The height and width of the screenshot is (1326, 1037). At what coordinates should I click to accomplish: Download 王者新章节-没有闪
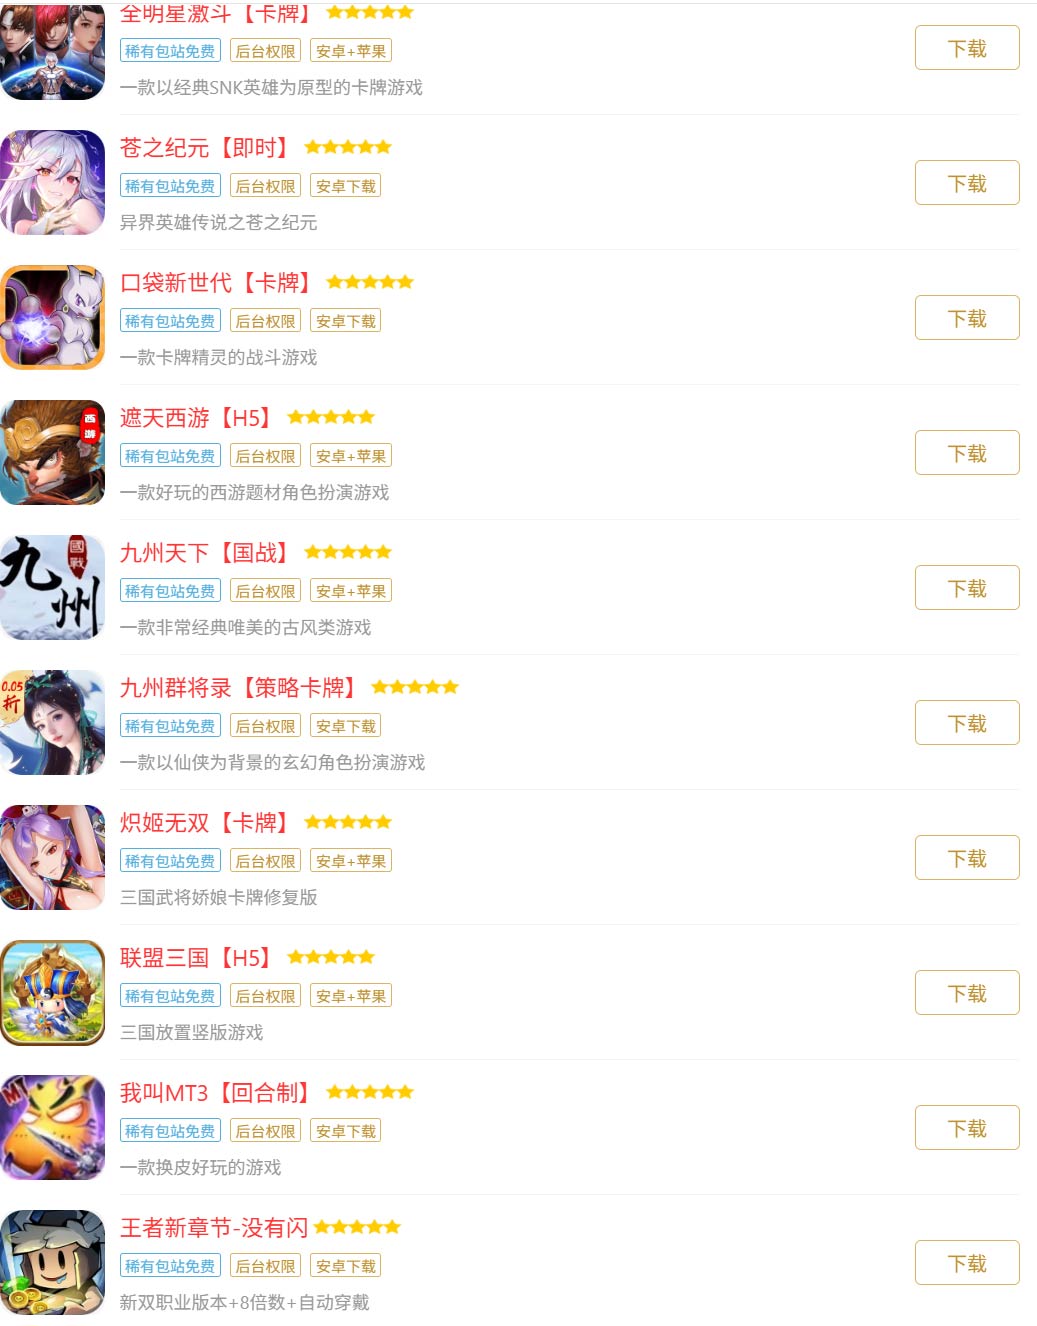pyautogui.click(x=967, y=1263)
